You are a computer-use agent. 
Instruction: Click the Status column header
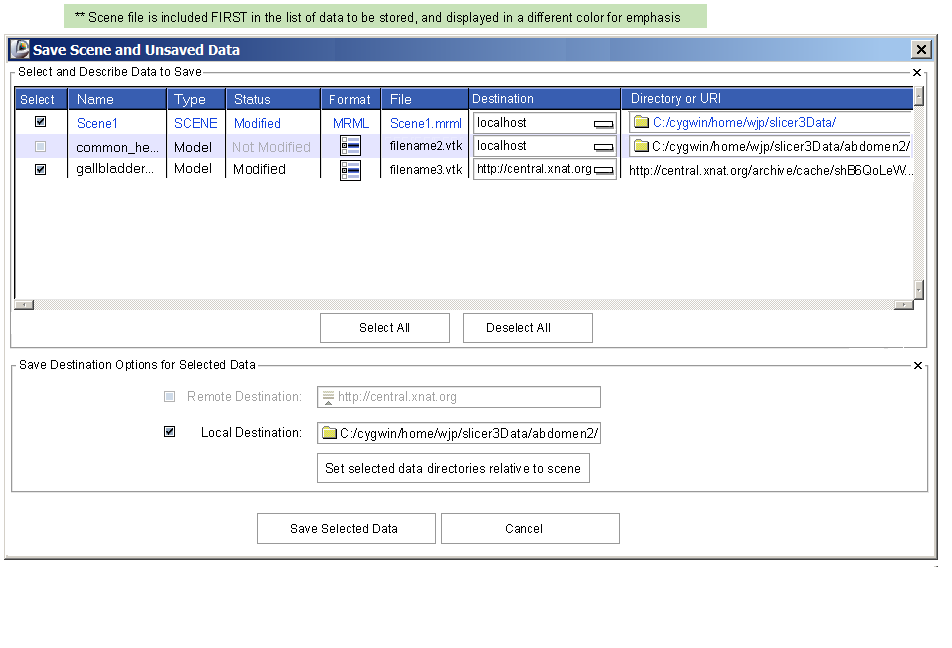pyautogui.click(x=273, y=99)
